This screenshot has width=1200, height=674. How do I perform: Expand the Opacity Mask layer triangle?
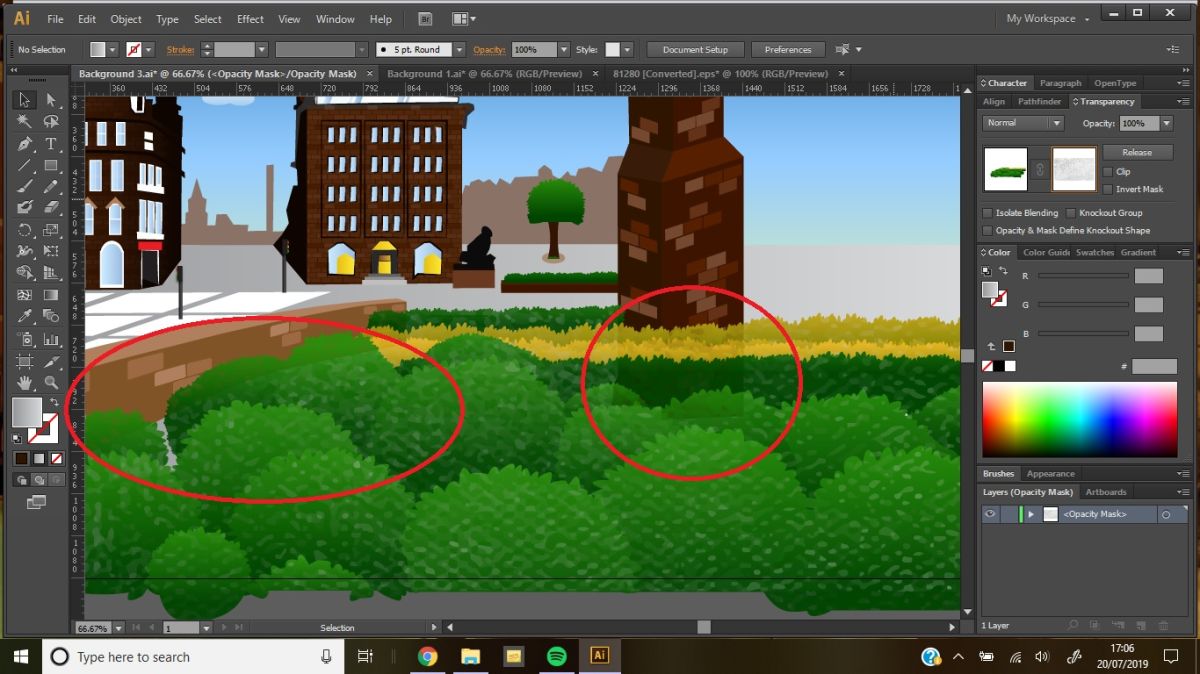(x=1031, y=514)
